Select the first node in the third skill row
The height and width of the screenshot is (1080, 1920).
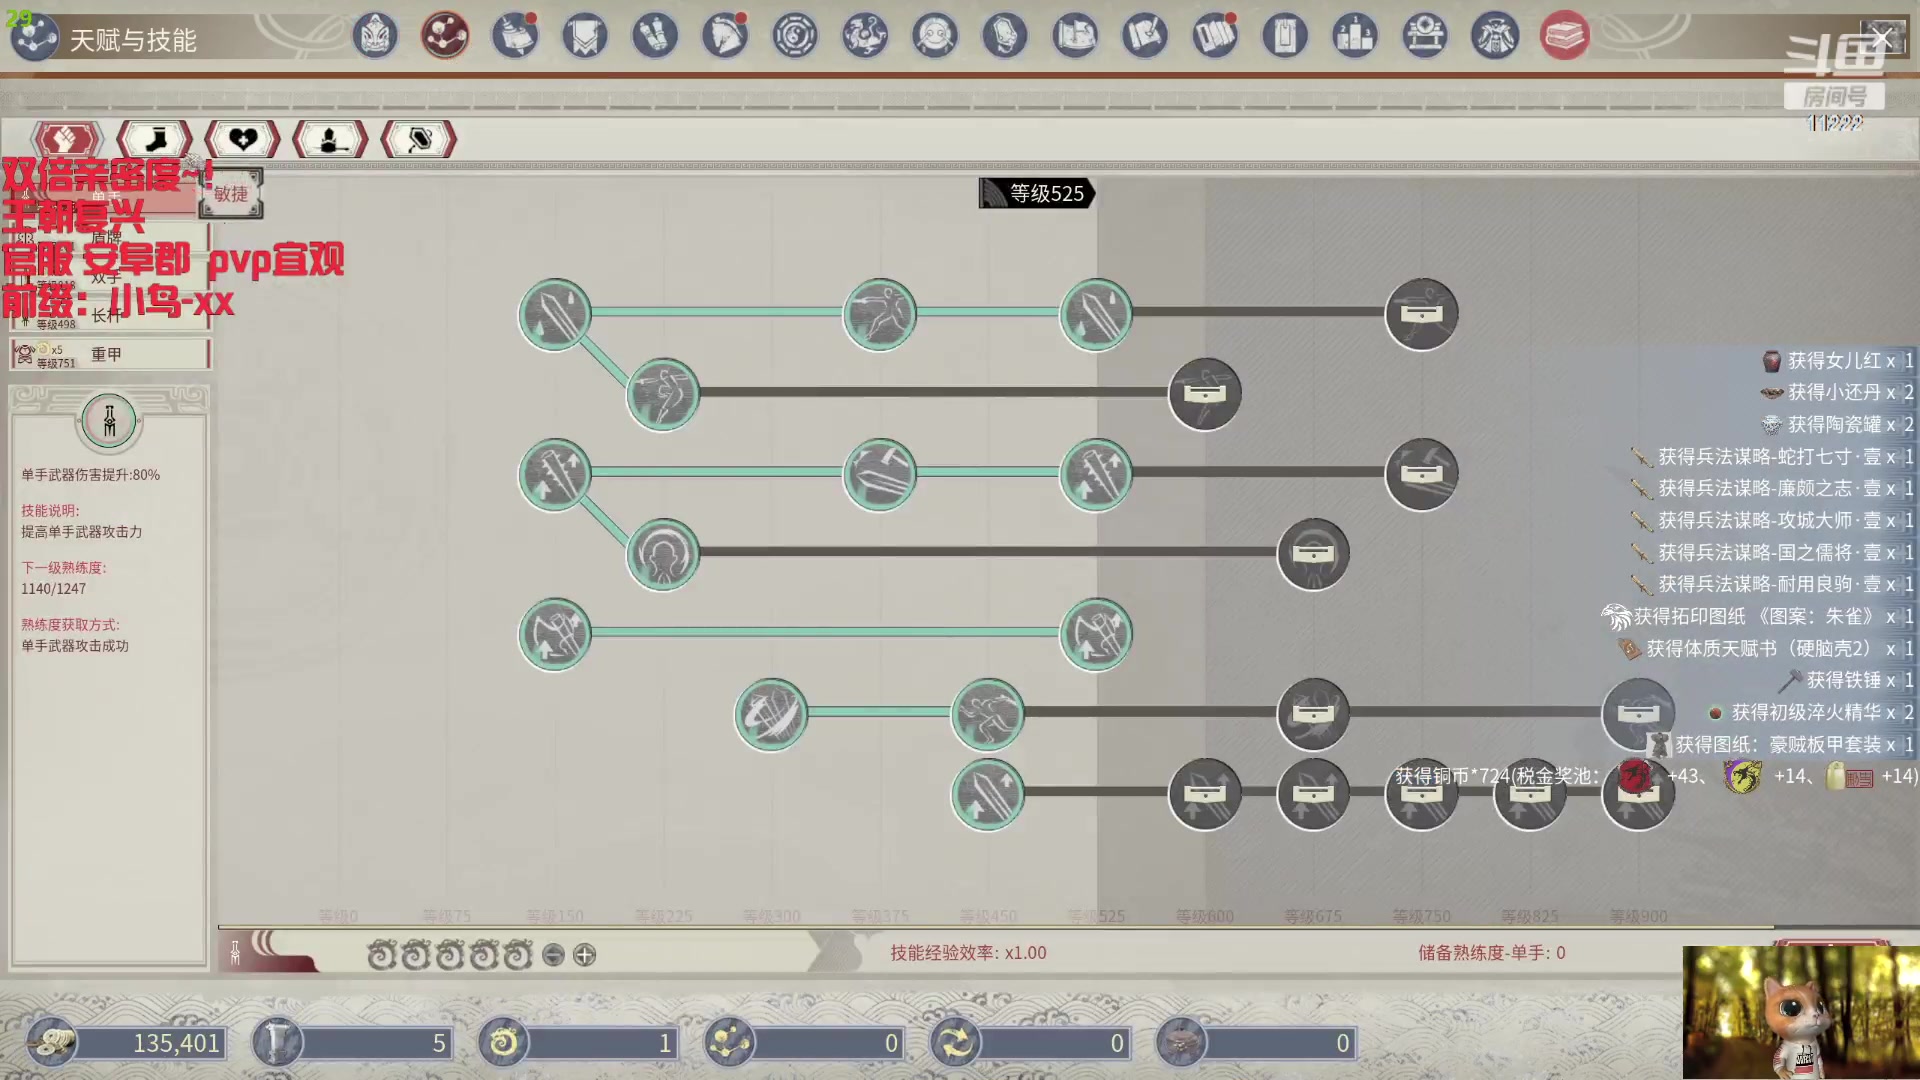555,474
